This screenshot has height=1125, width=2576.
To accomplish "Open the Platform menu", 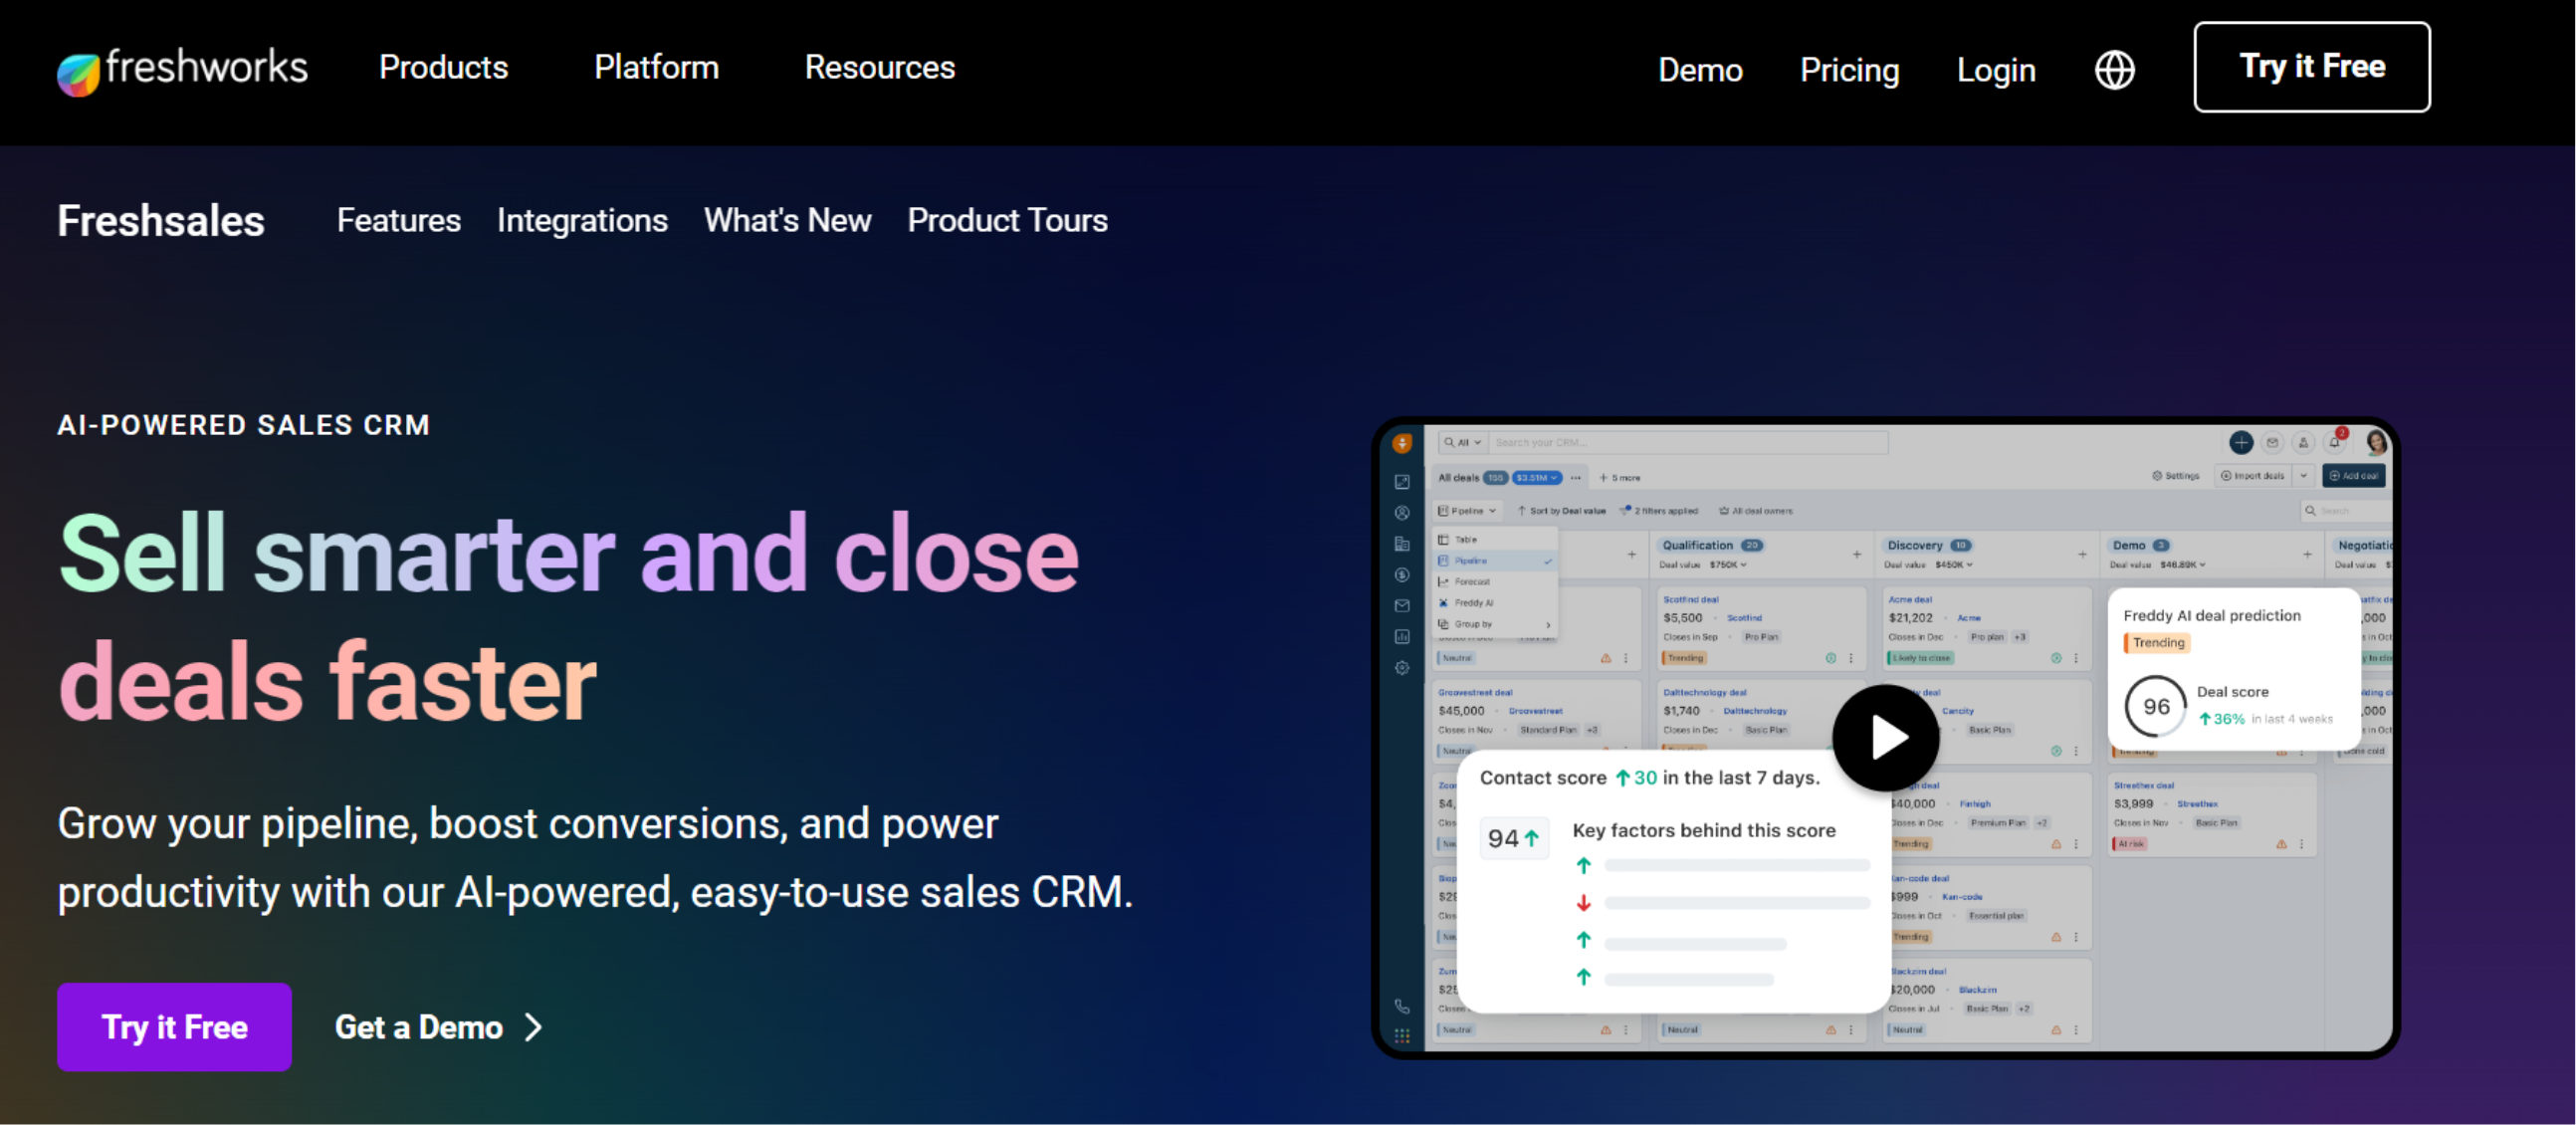I will click(656, 67).
